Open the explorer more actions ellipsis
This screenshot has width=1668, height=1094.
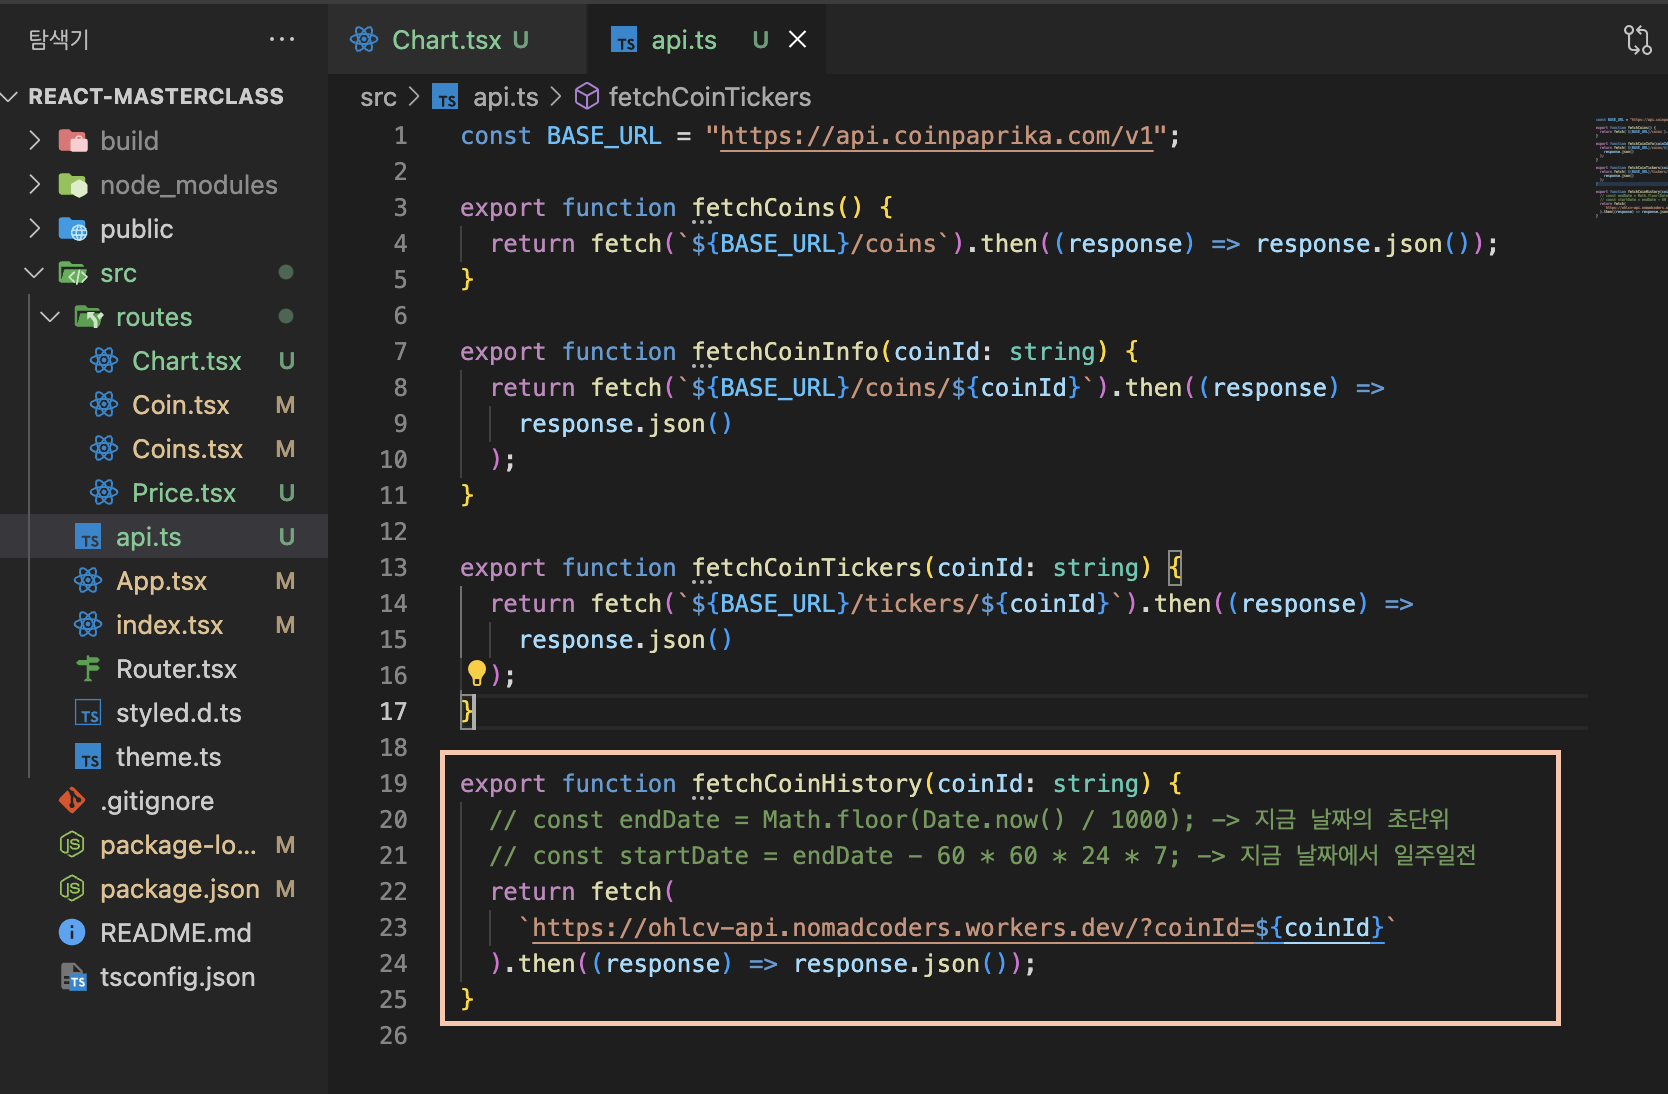pyautogui.click(x=282, y=40)
